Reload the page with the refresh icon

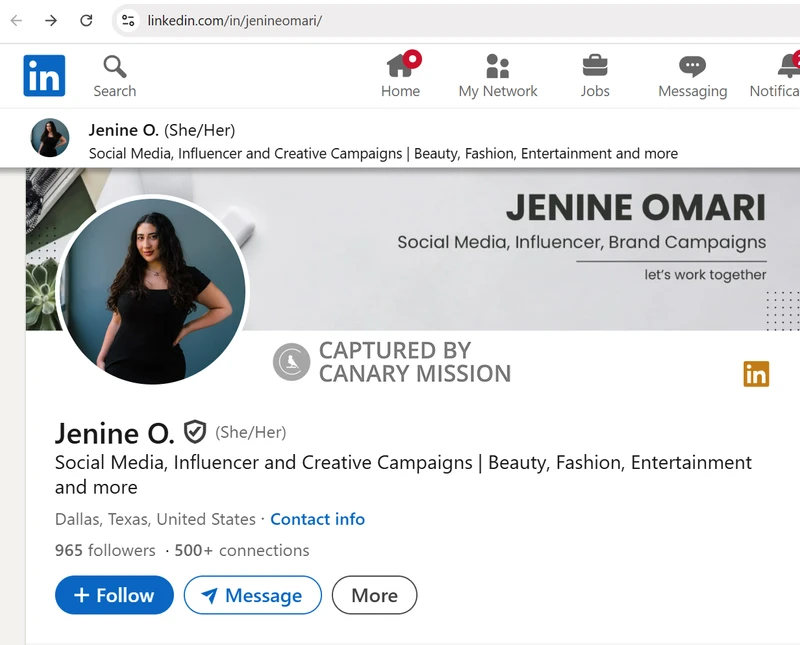point(86,20)
